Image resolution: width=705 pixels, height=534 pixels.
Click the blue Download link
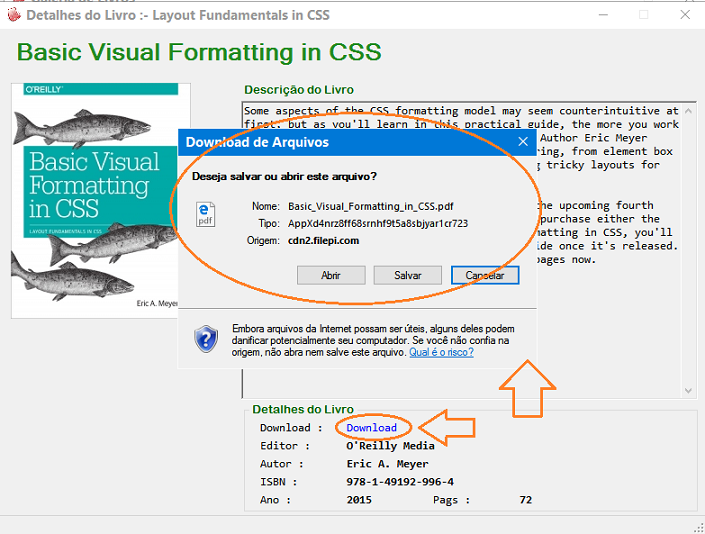coord(371,427)
